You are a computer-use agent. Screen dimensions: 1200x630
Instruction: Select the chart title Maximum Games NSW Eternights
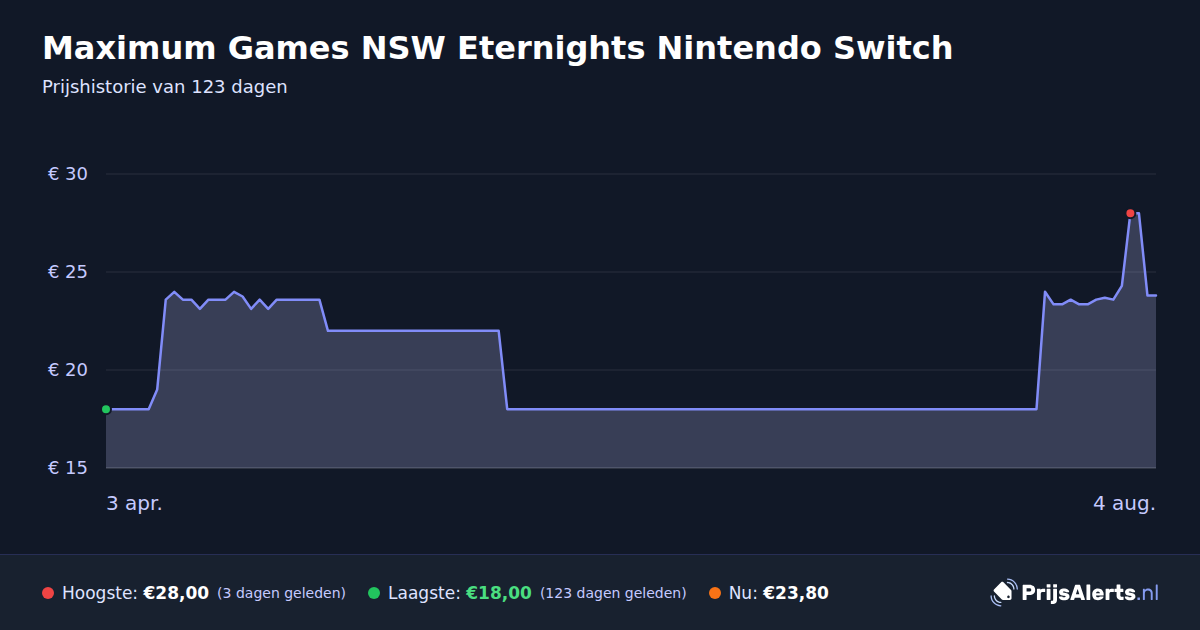497,48
